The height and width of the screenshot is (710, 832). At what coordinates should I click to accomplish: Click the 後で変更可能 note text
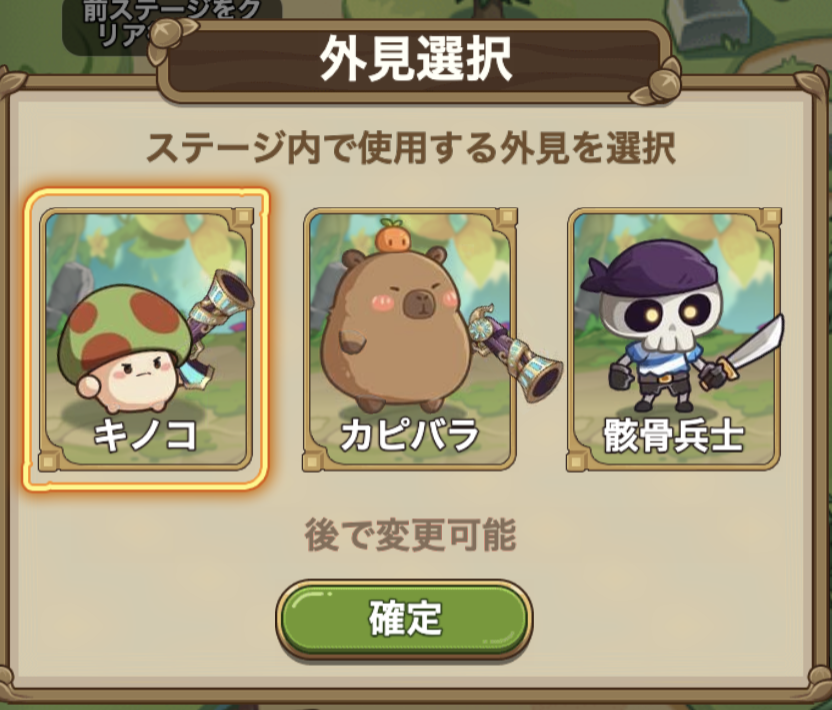tap(410, 535)
